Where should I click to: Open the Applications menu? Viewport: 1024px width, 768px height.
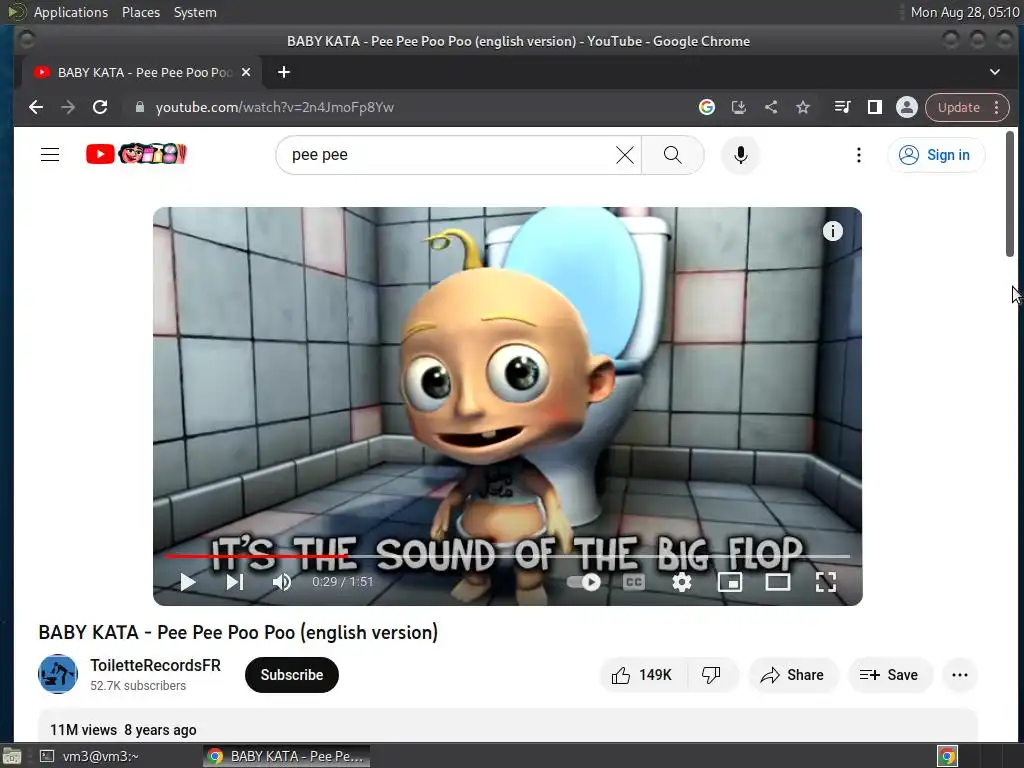tap(71, 12)
